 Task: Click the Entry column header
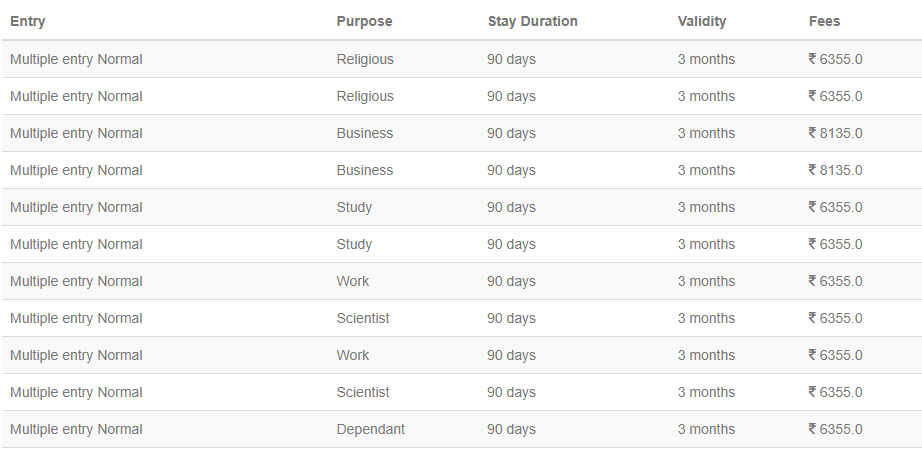click(28, 21)
